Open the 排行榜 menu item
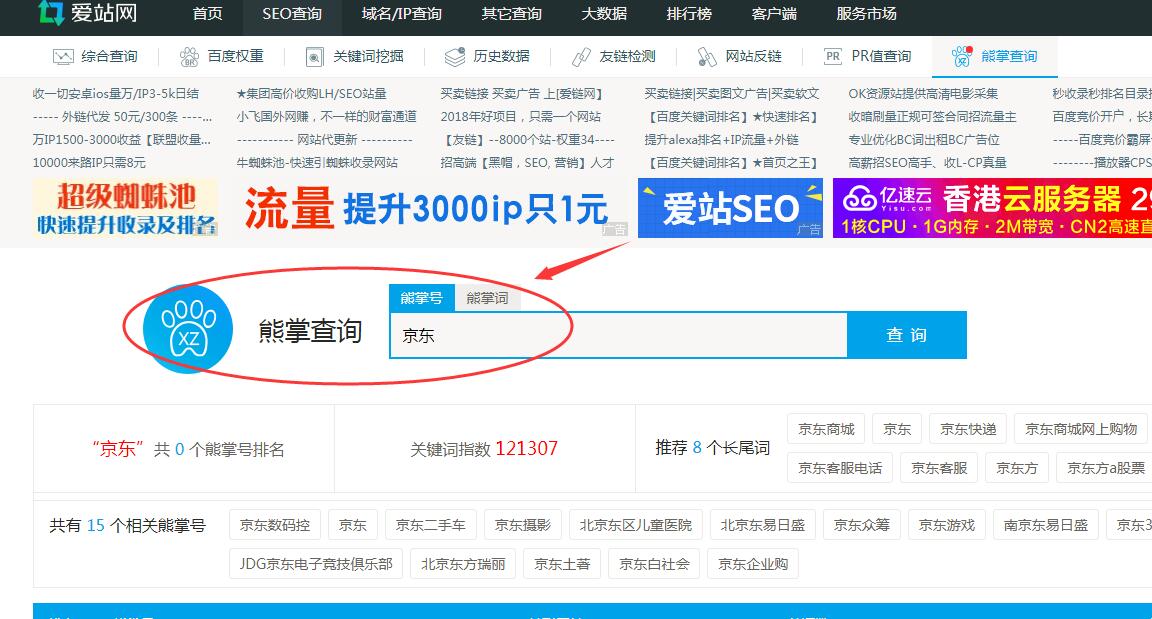 pyautogui.click(x=689, y=14)
